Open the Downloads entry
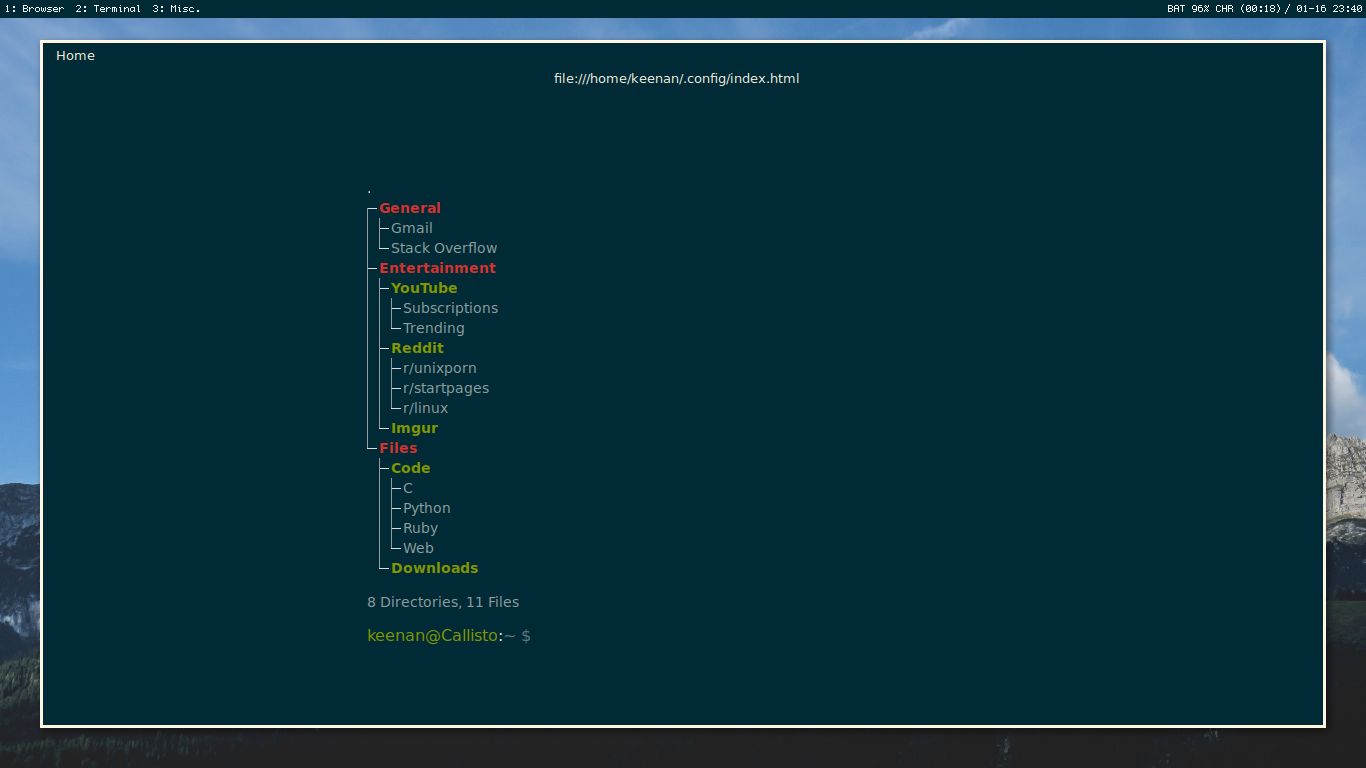 point(435,568)
